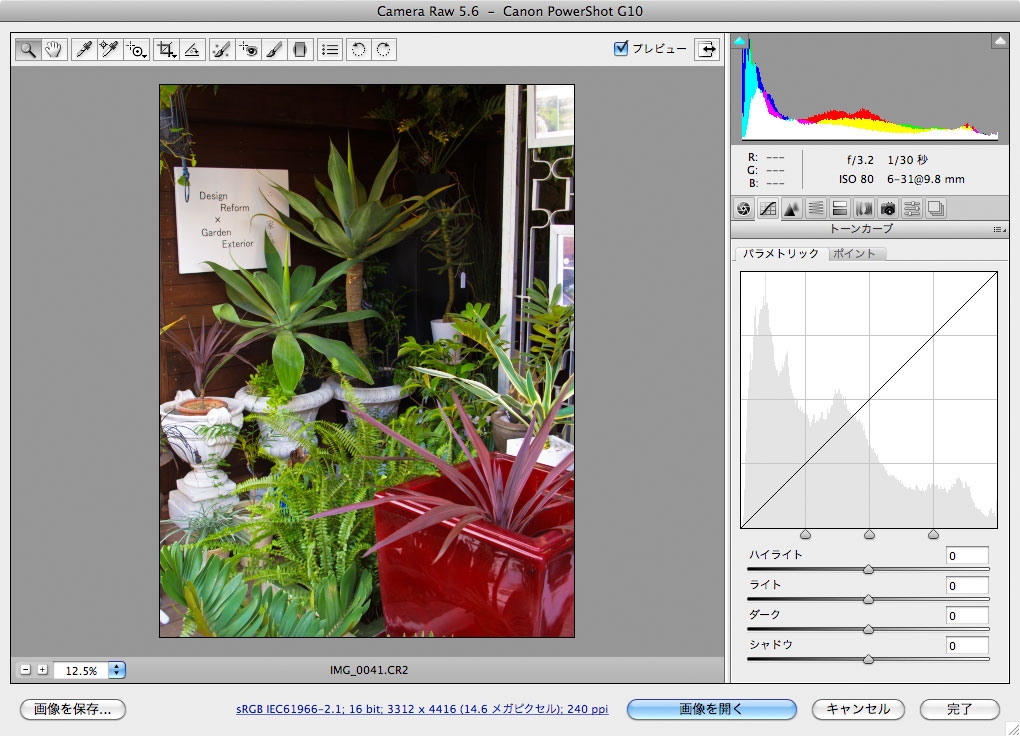Click the highlights region divider below curve
This screenshot has width=1020, height=736.
(933, 534)
